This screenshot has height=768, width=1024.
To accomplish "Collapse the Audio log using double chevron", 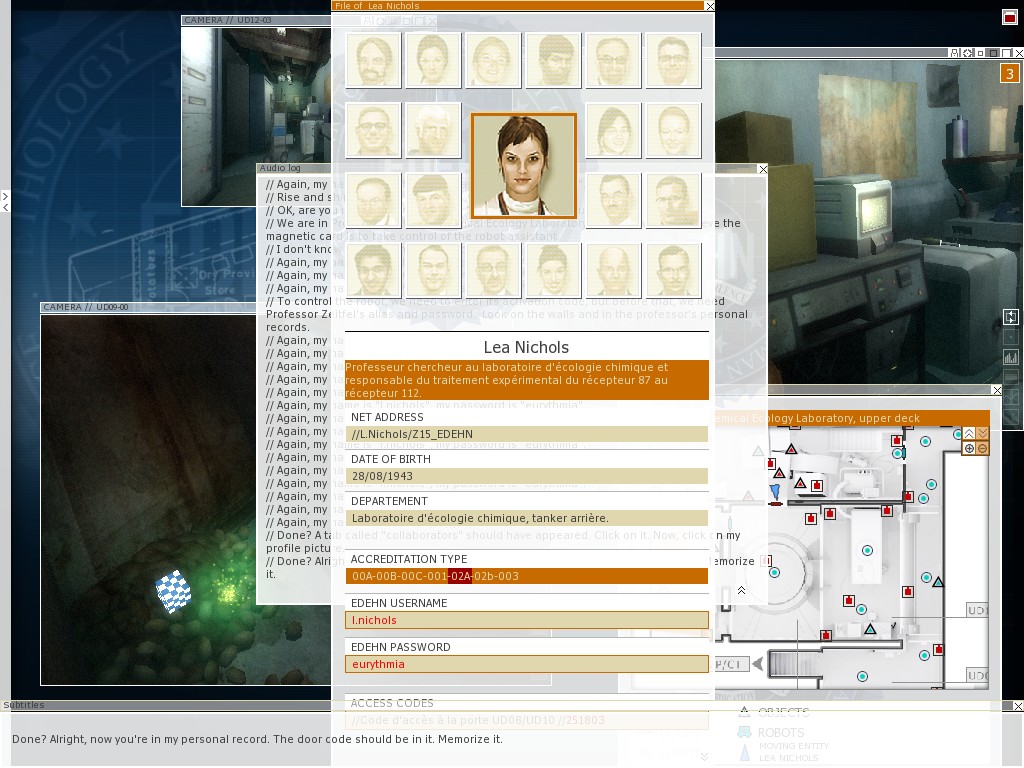I will pyautogui.click(x=741, y=591).
